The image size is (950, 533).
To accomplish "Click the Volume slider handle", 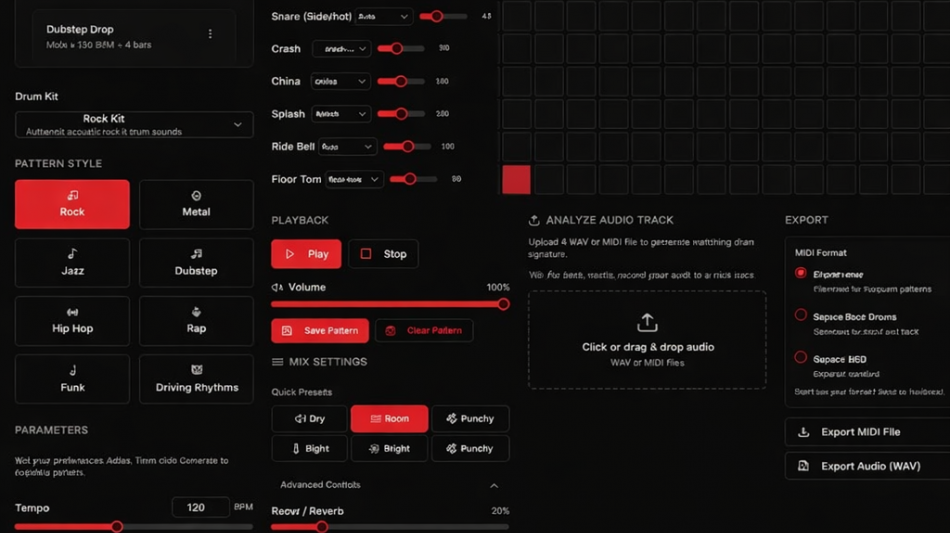I will [x=503, y=304].
